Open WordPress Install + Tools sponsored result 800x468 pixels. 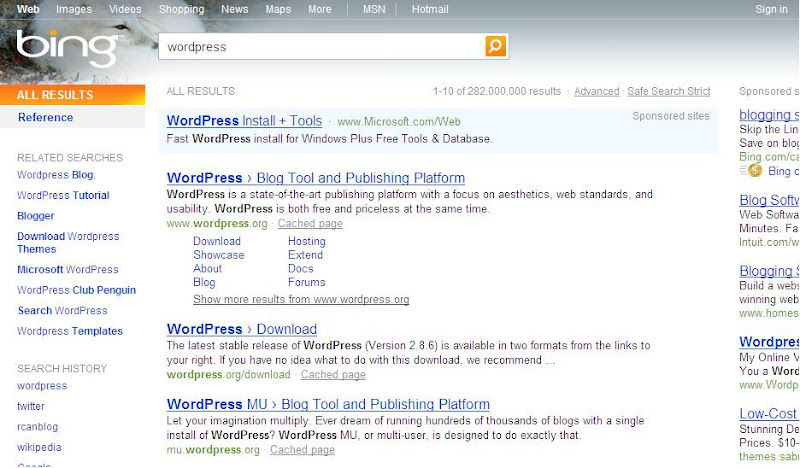[244, 121]
